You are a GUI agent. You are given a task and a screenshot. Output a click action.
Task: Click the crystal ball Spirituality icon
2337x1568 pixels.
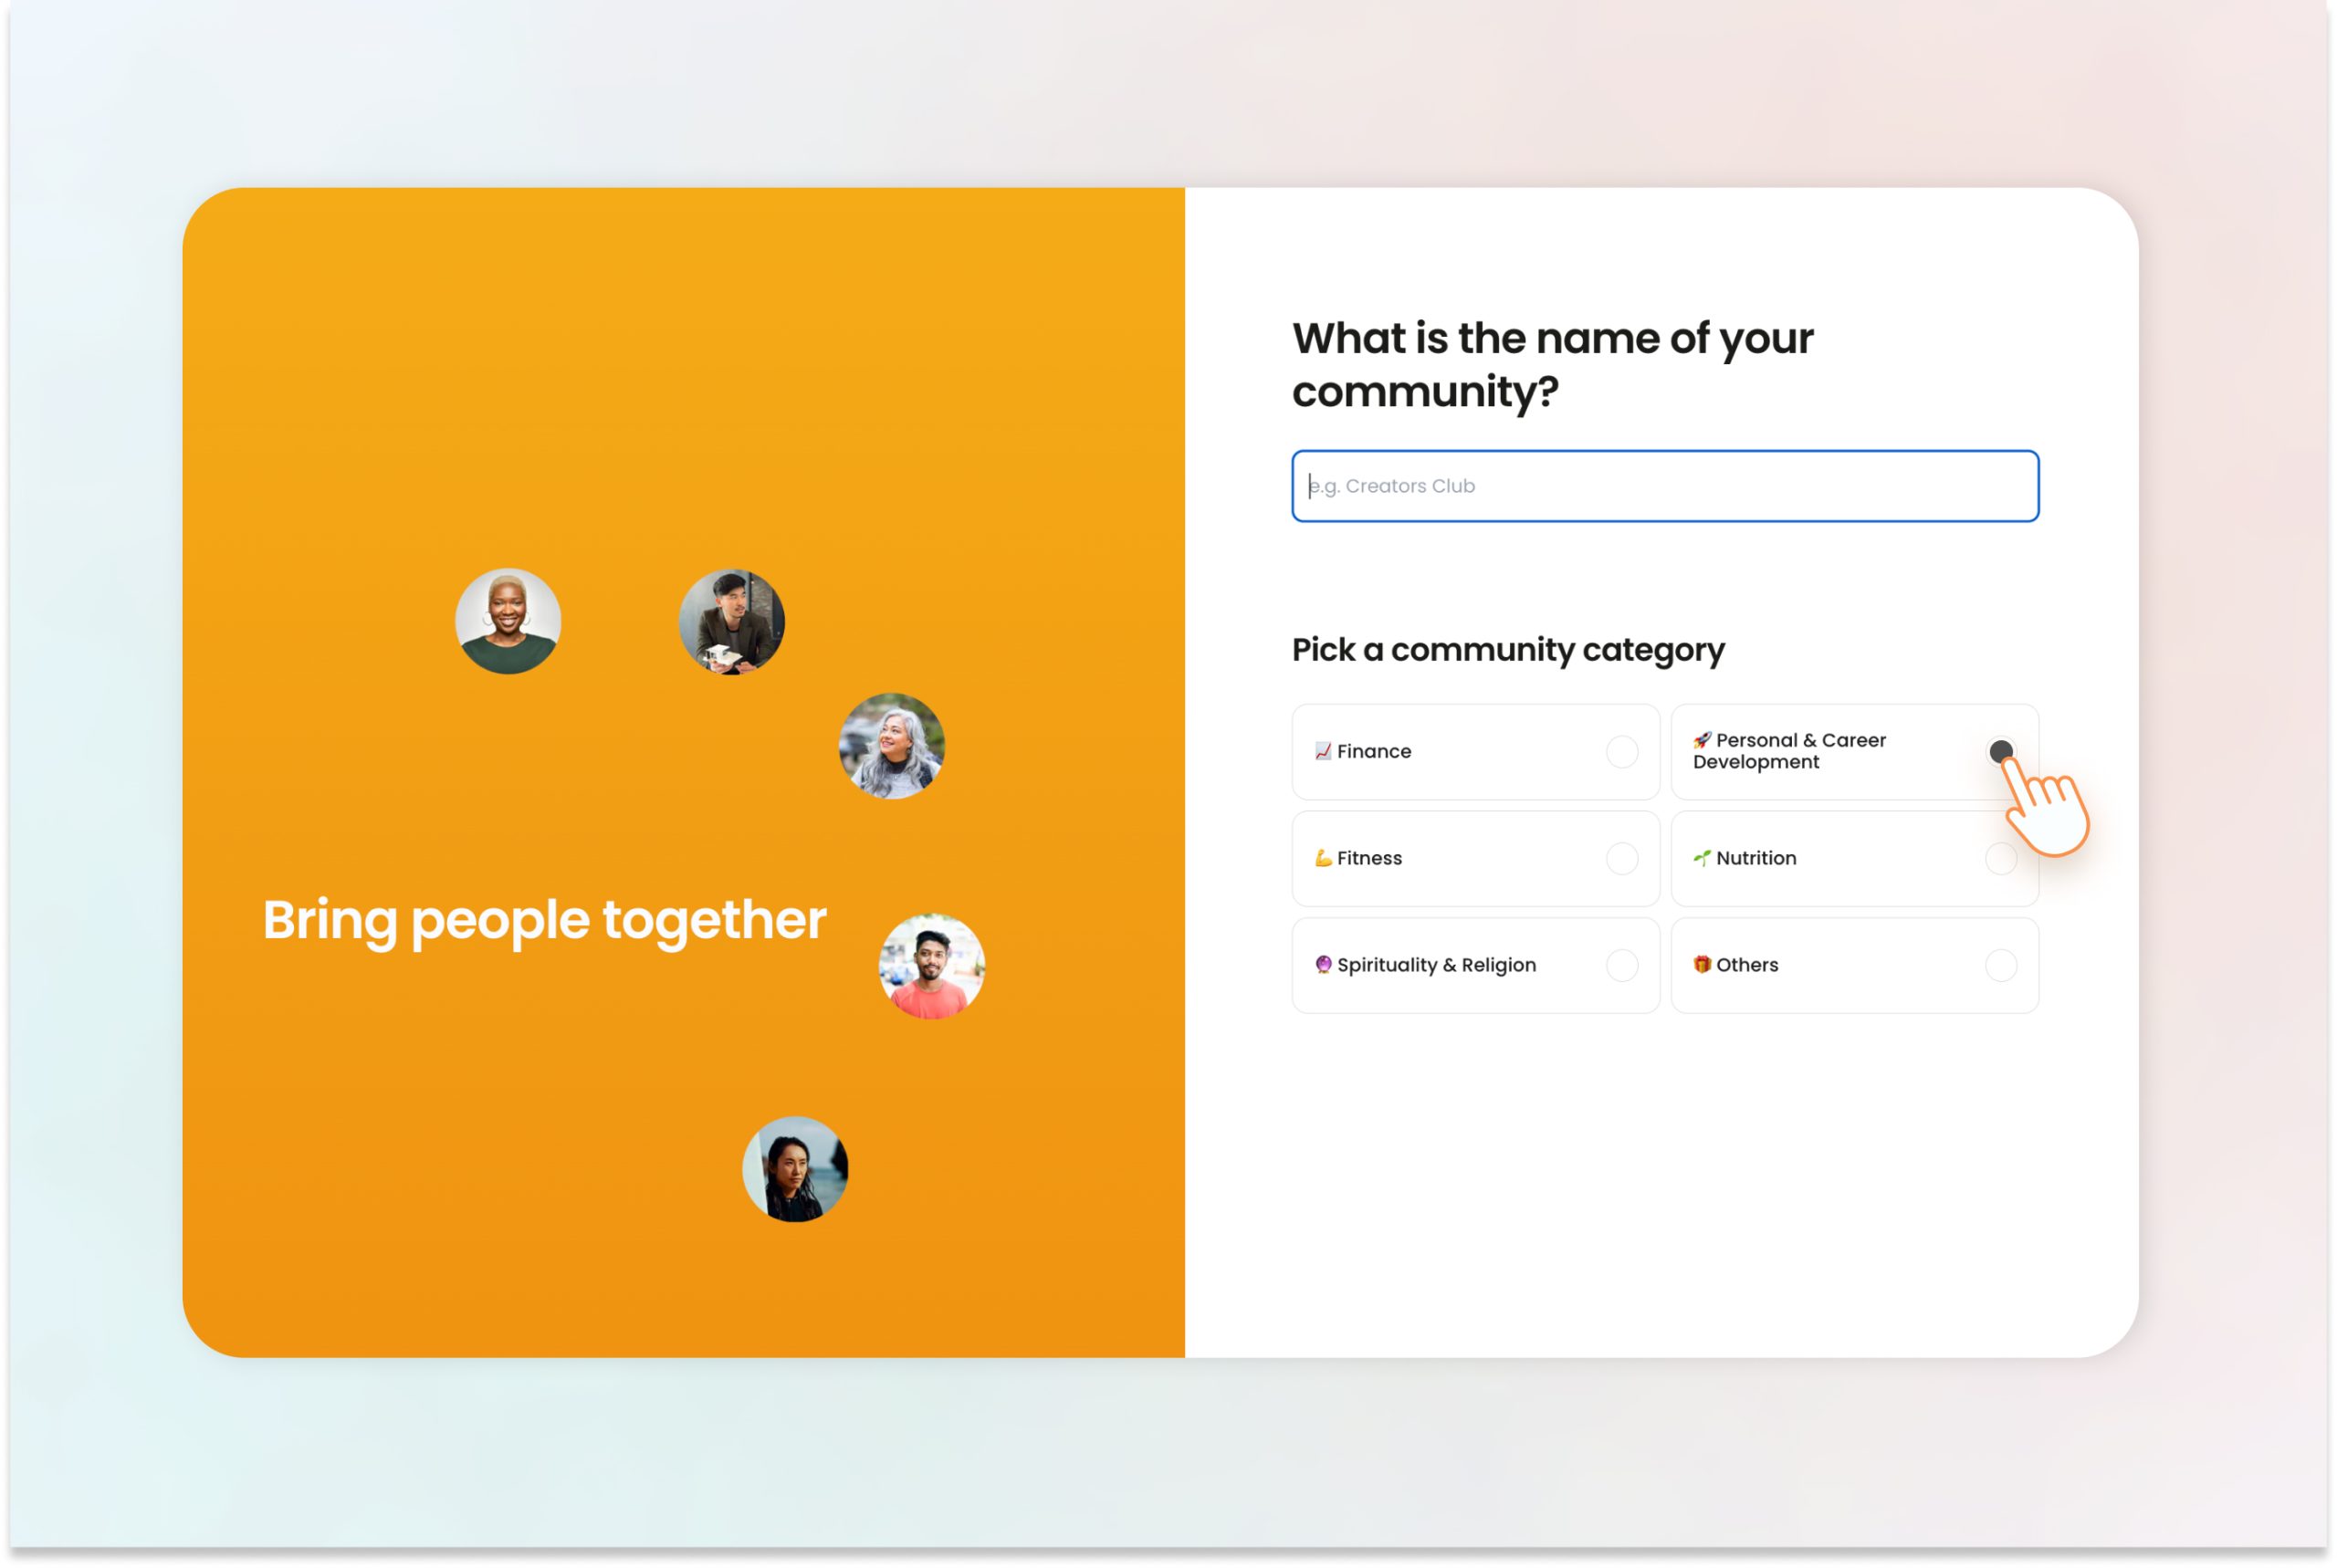(1322, 965)
